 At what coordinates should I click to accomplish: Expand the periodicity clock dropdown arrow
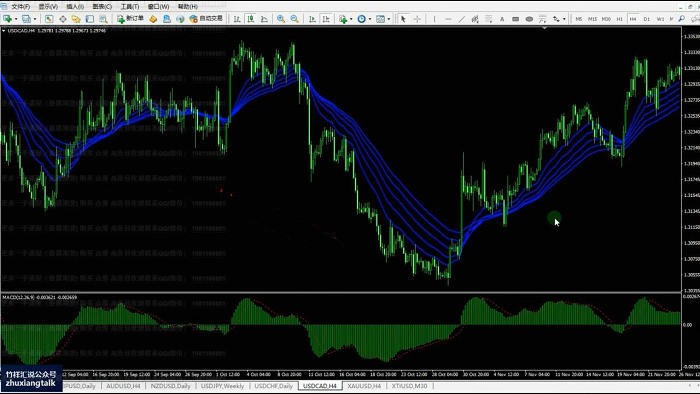tap(370, 19)
